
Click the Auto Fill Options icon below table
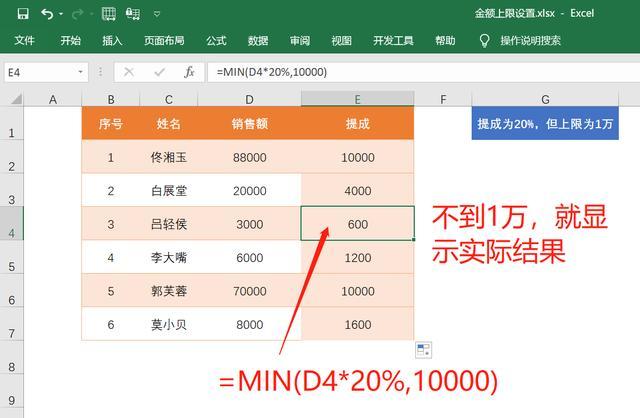point(423,349)
